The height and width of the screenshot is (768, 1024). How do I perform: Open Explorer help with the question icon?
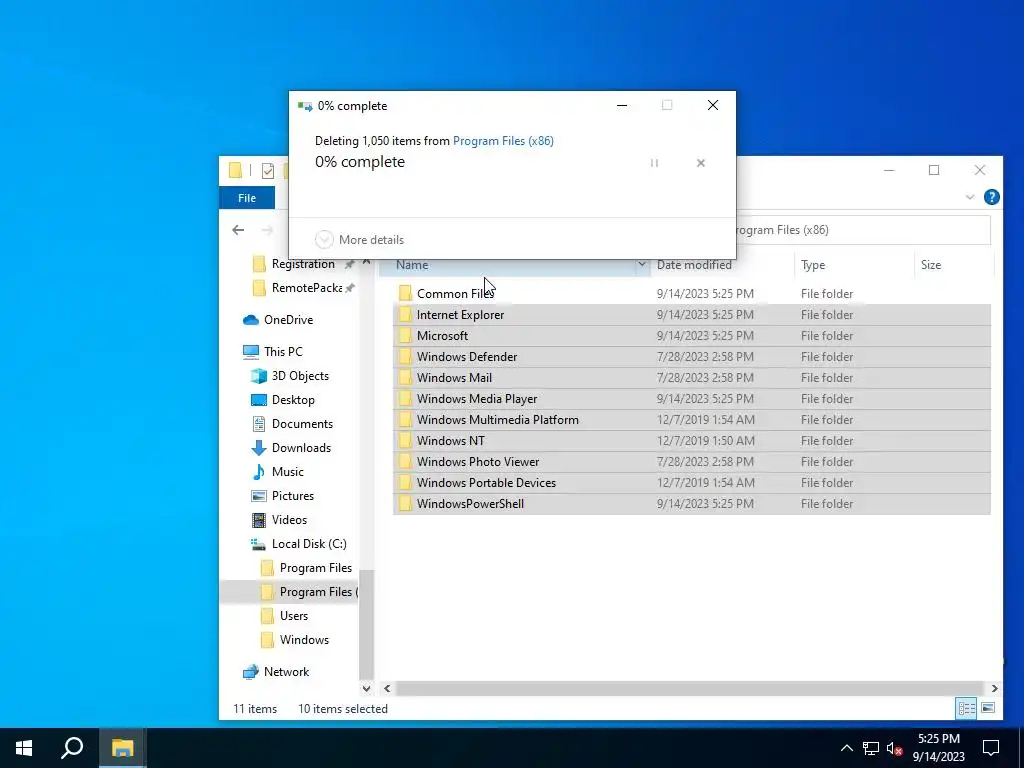pos(991,197)
